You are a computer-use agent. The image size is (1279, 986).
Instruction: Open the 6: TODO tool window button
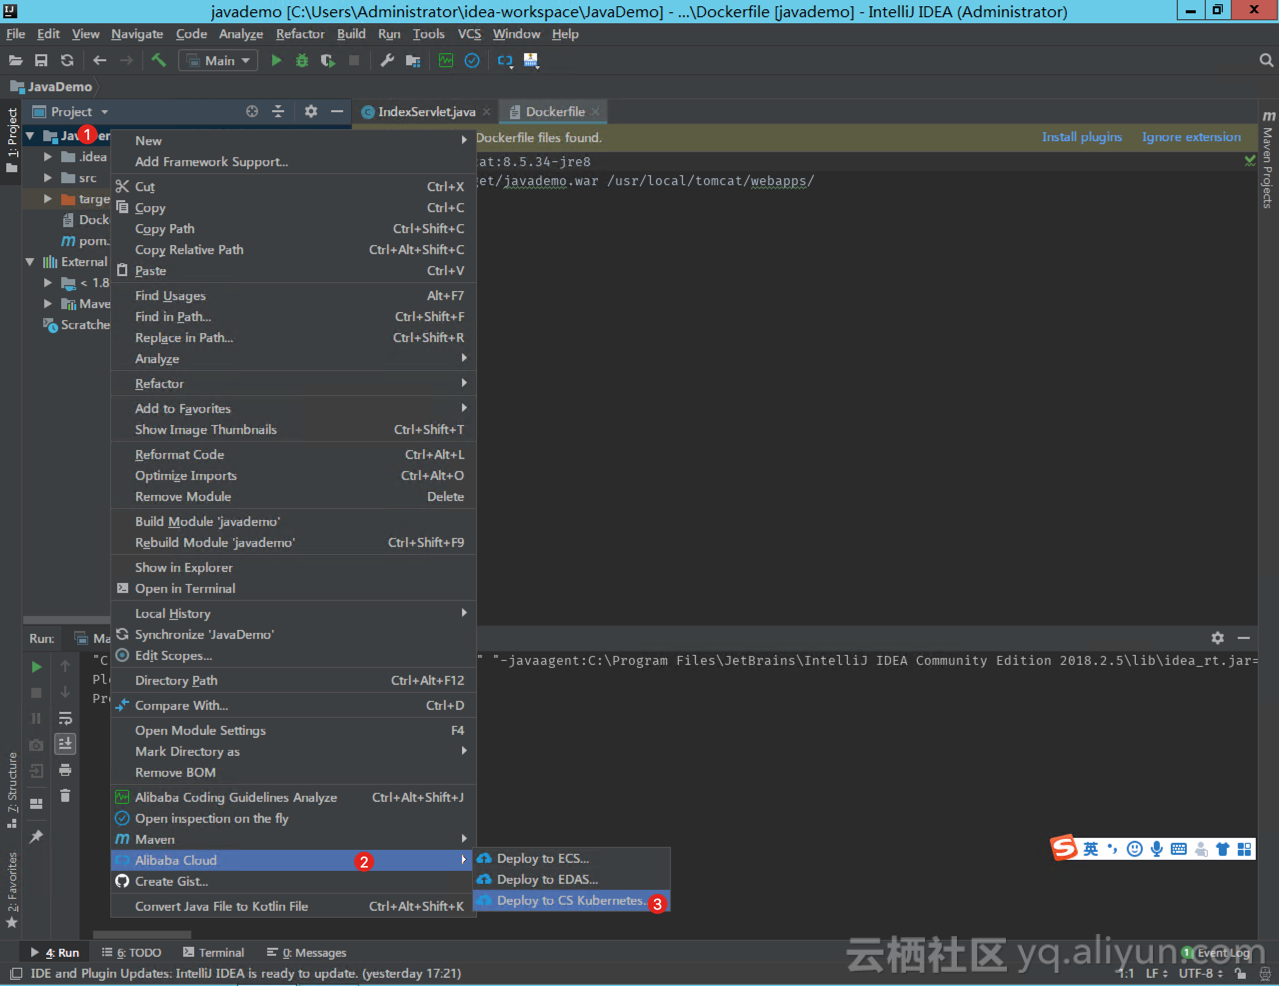coord(131,953)
